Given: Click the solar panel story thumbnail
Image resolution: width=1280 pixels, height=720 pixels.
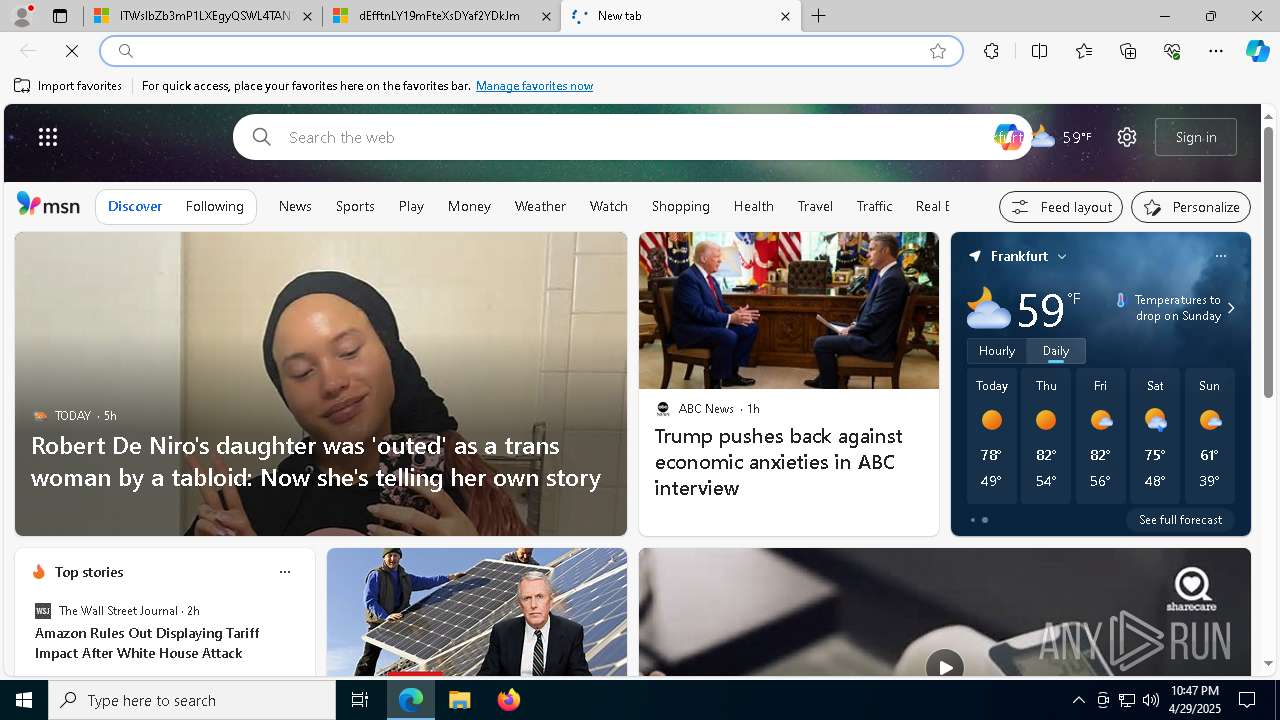Looking at the screenshot, I should pos(477,612).
